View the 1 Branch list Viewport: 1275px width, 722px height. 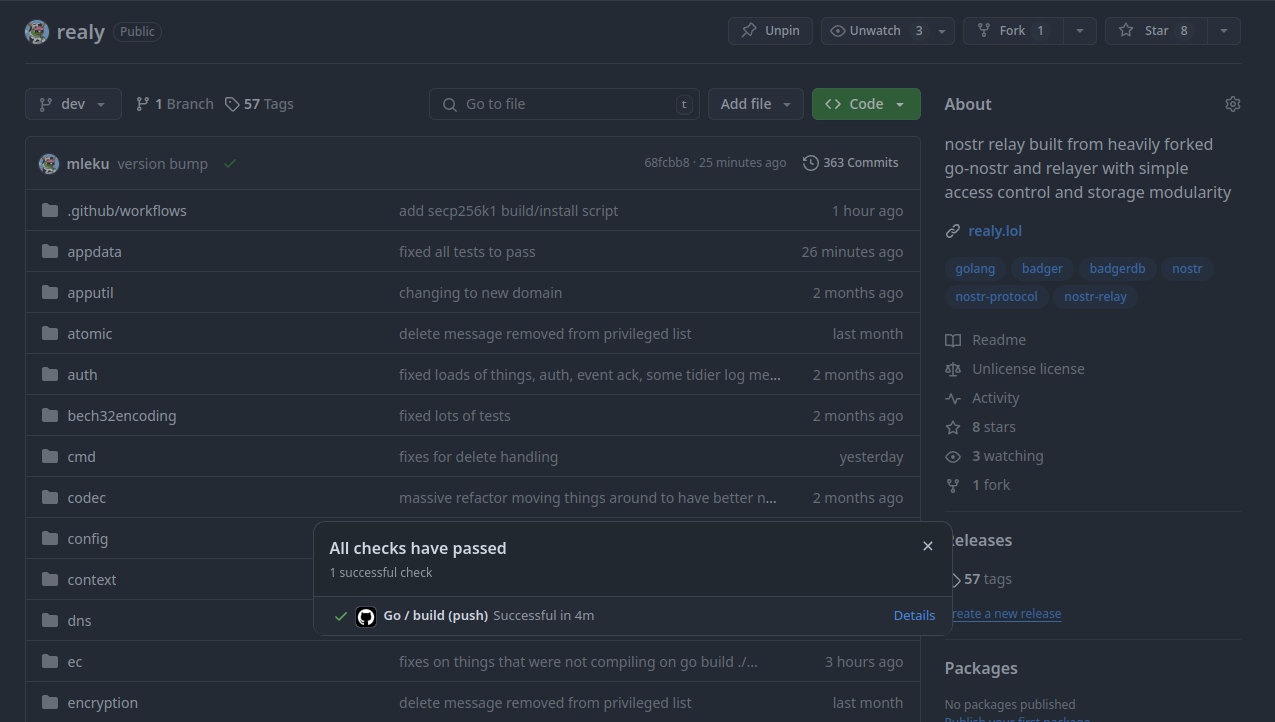pos(175,104)
